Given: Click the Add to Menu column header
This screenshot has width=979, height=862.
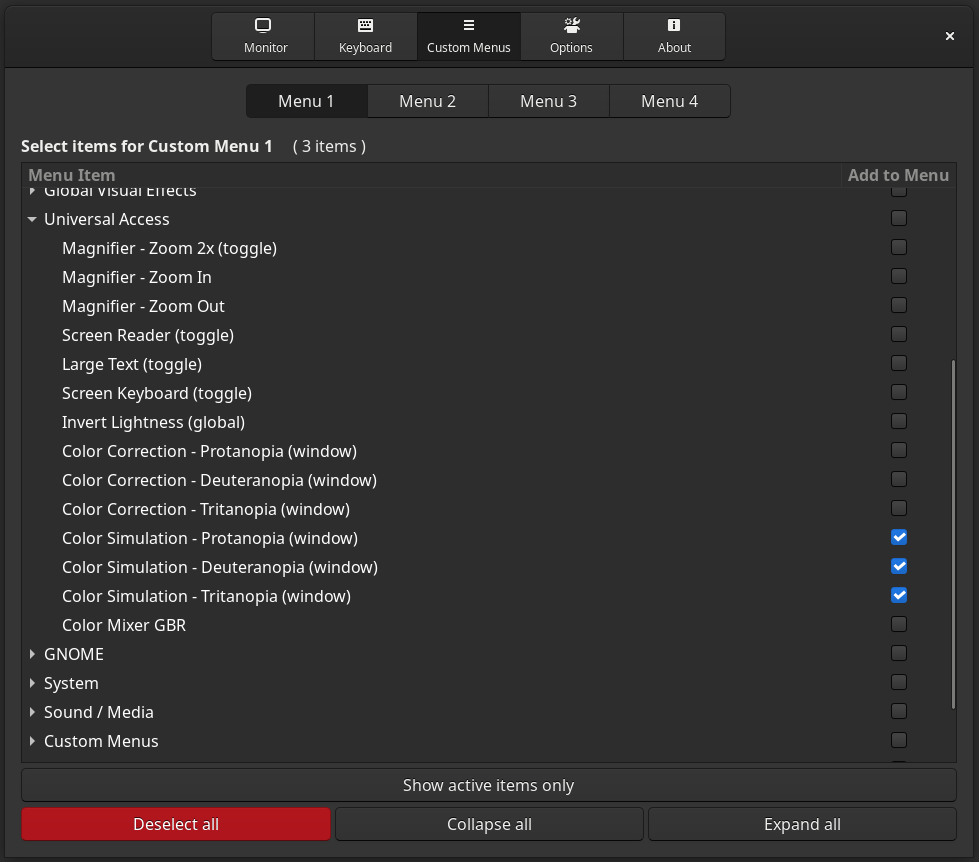Looking at the screenshot, I should pyautogui.click(x=898, y=175).
